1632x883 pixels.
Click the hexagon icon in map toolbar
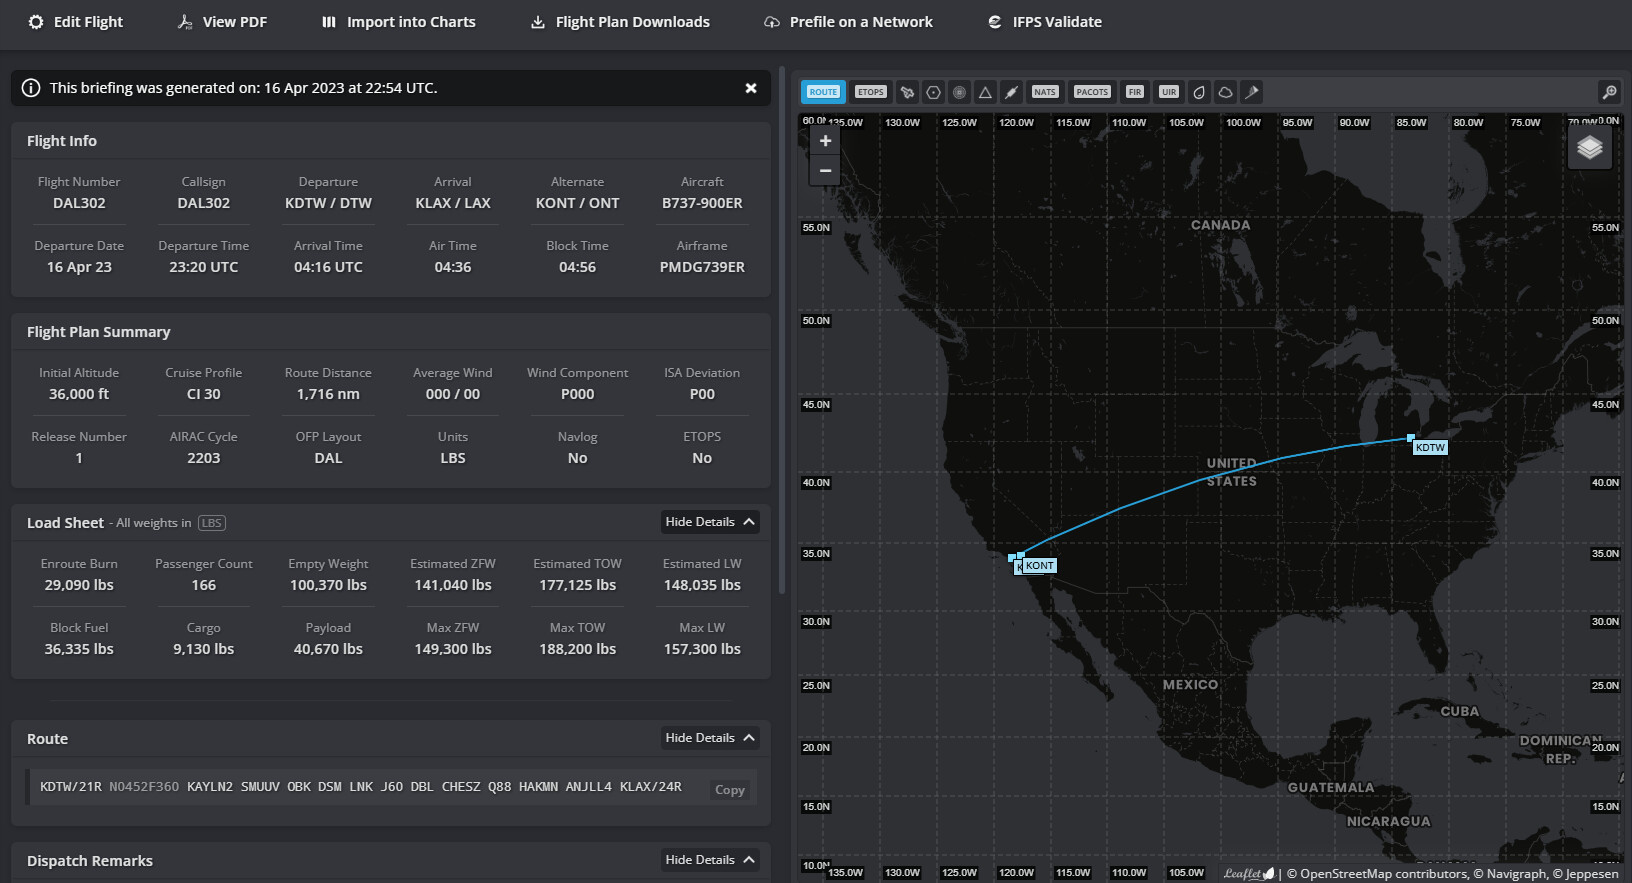coord(933,92)
